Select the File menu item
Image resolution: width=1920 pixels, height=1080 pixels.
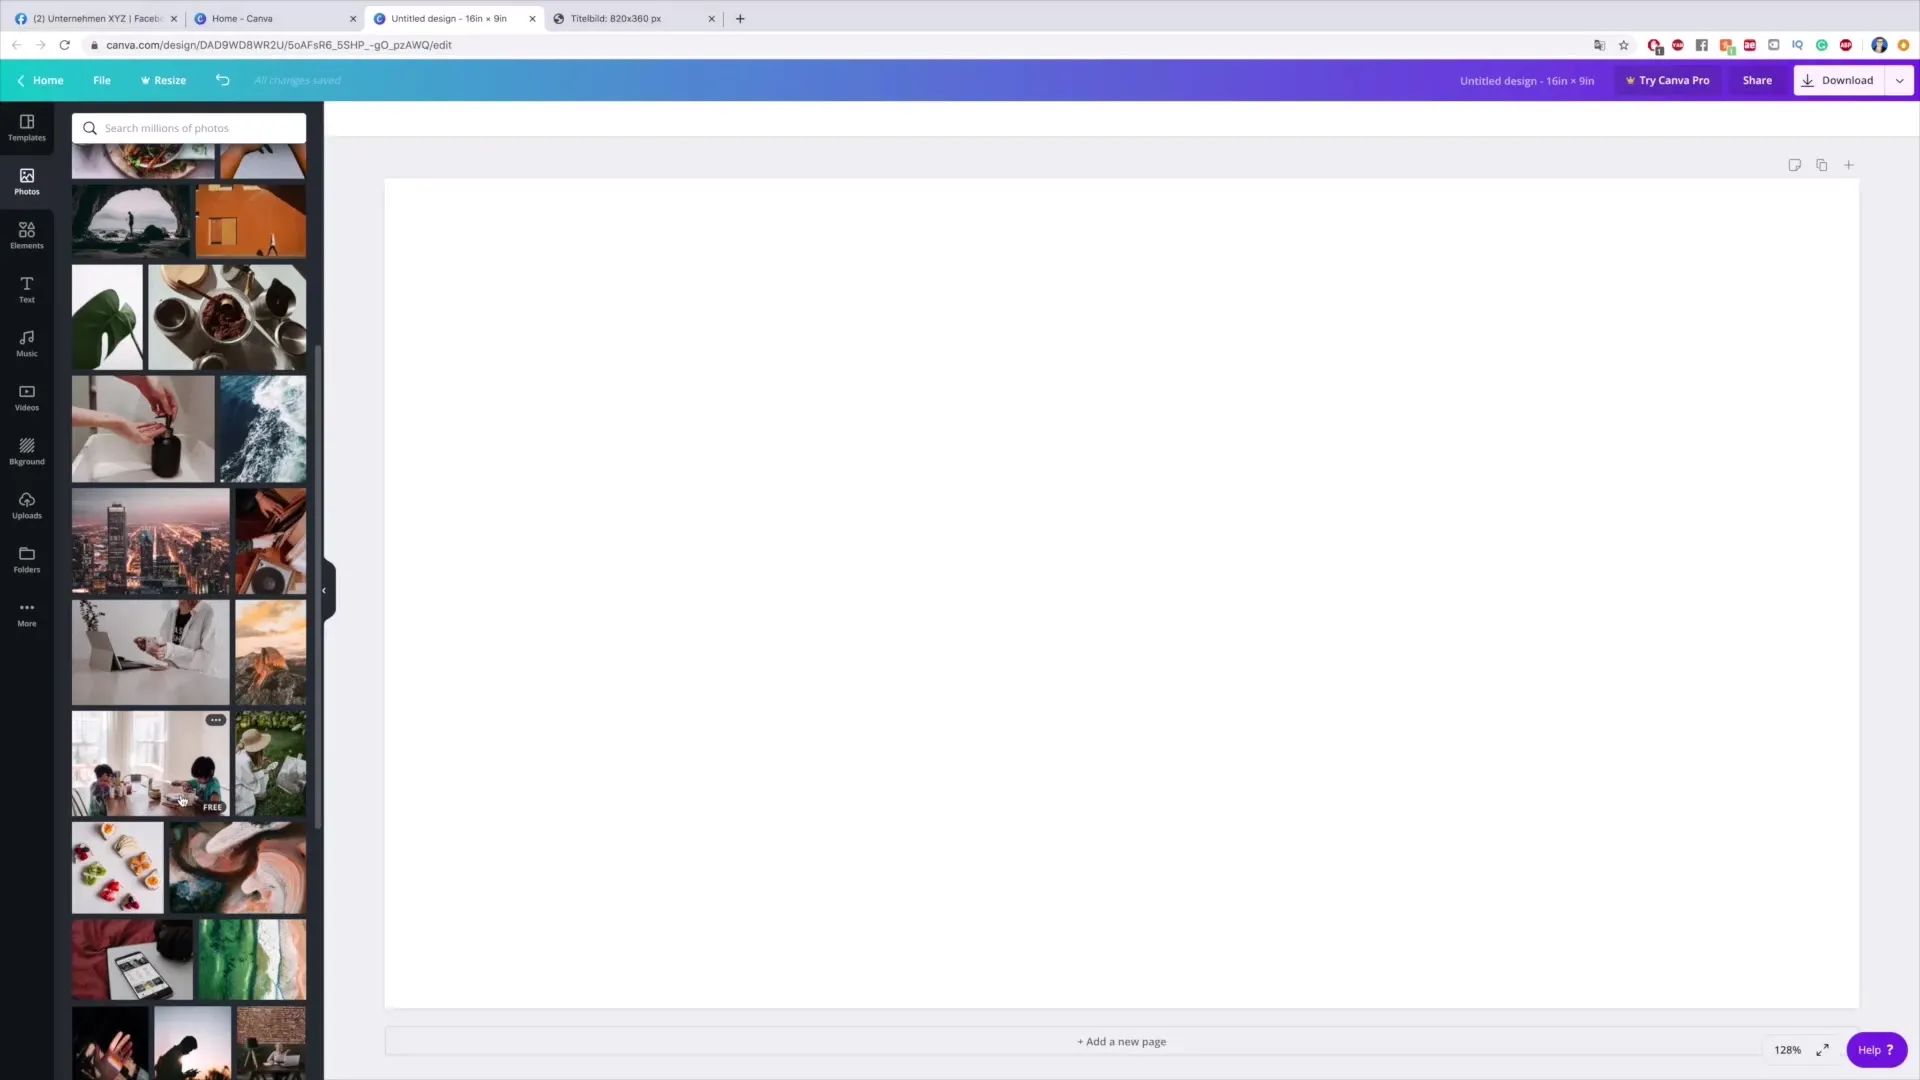[102, 80]
